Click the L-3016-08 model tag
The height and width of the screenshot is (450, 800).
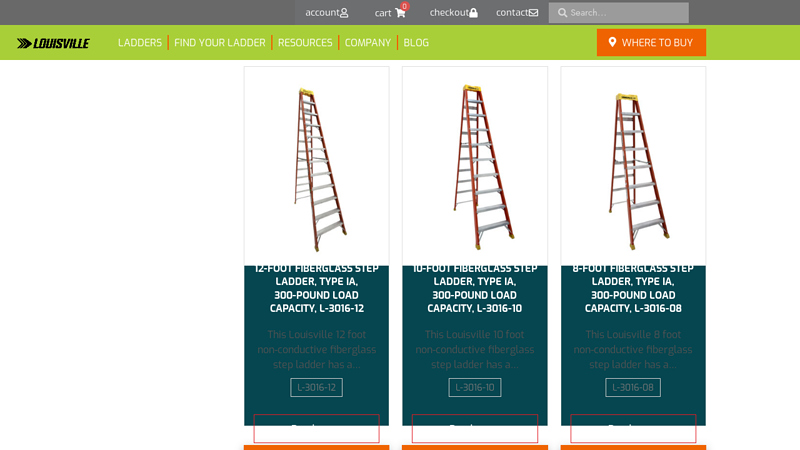tap(633, 387)
